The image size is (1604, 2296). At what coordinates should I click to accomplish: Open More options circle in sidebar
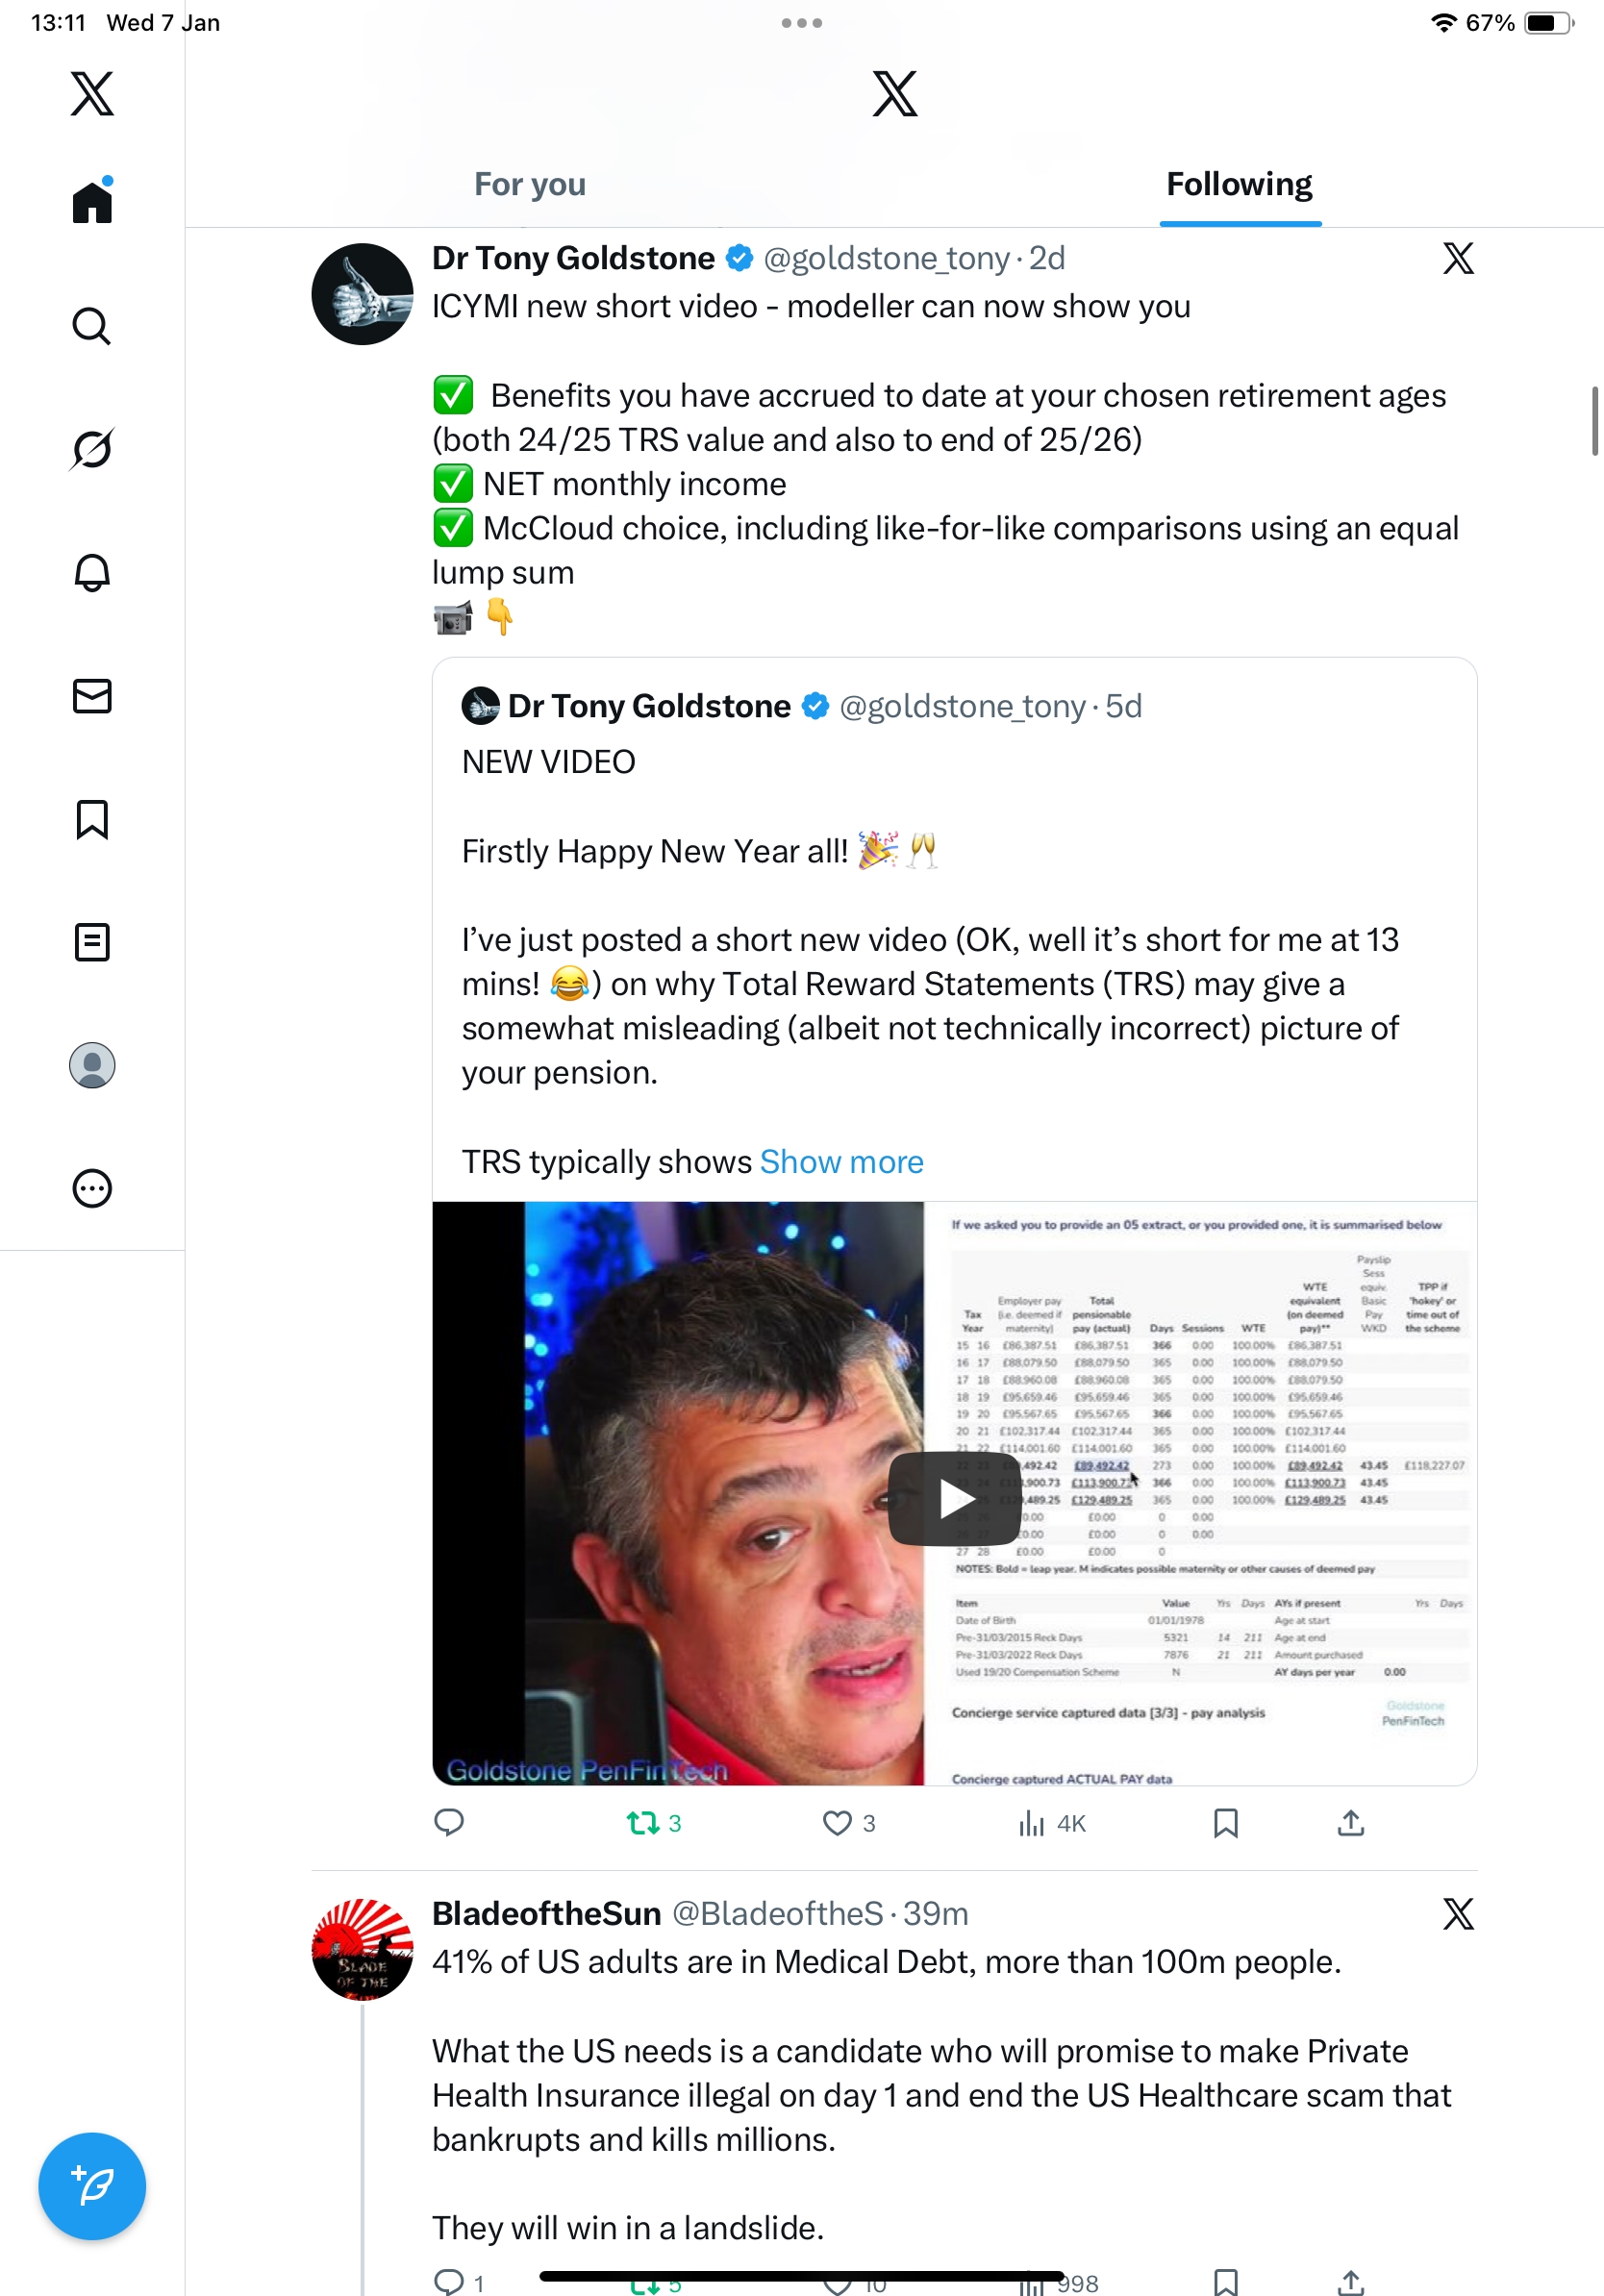pyautogui.click(x=92, y=1189)
